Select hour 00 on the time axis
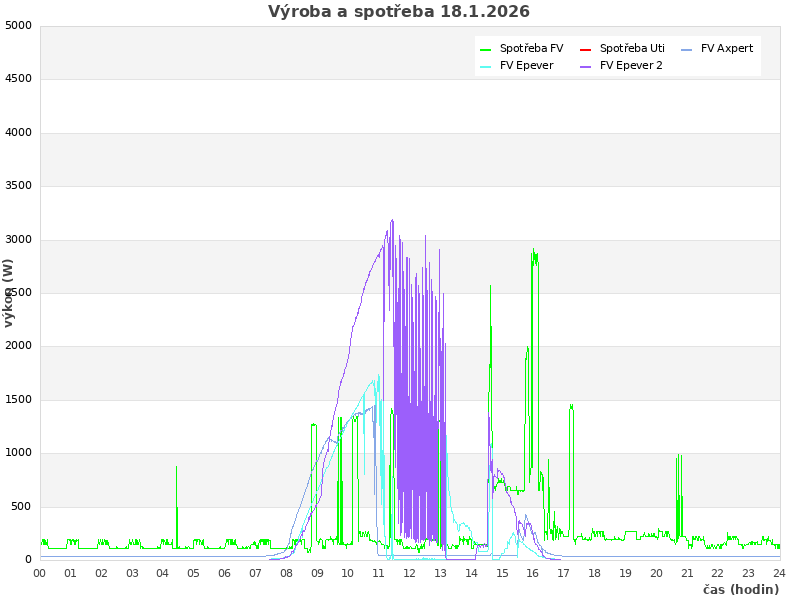The width and height of the screenshot is (800, 600). pos(40,573)
